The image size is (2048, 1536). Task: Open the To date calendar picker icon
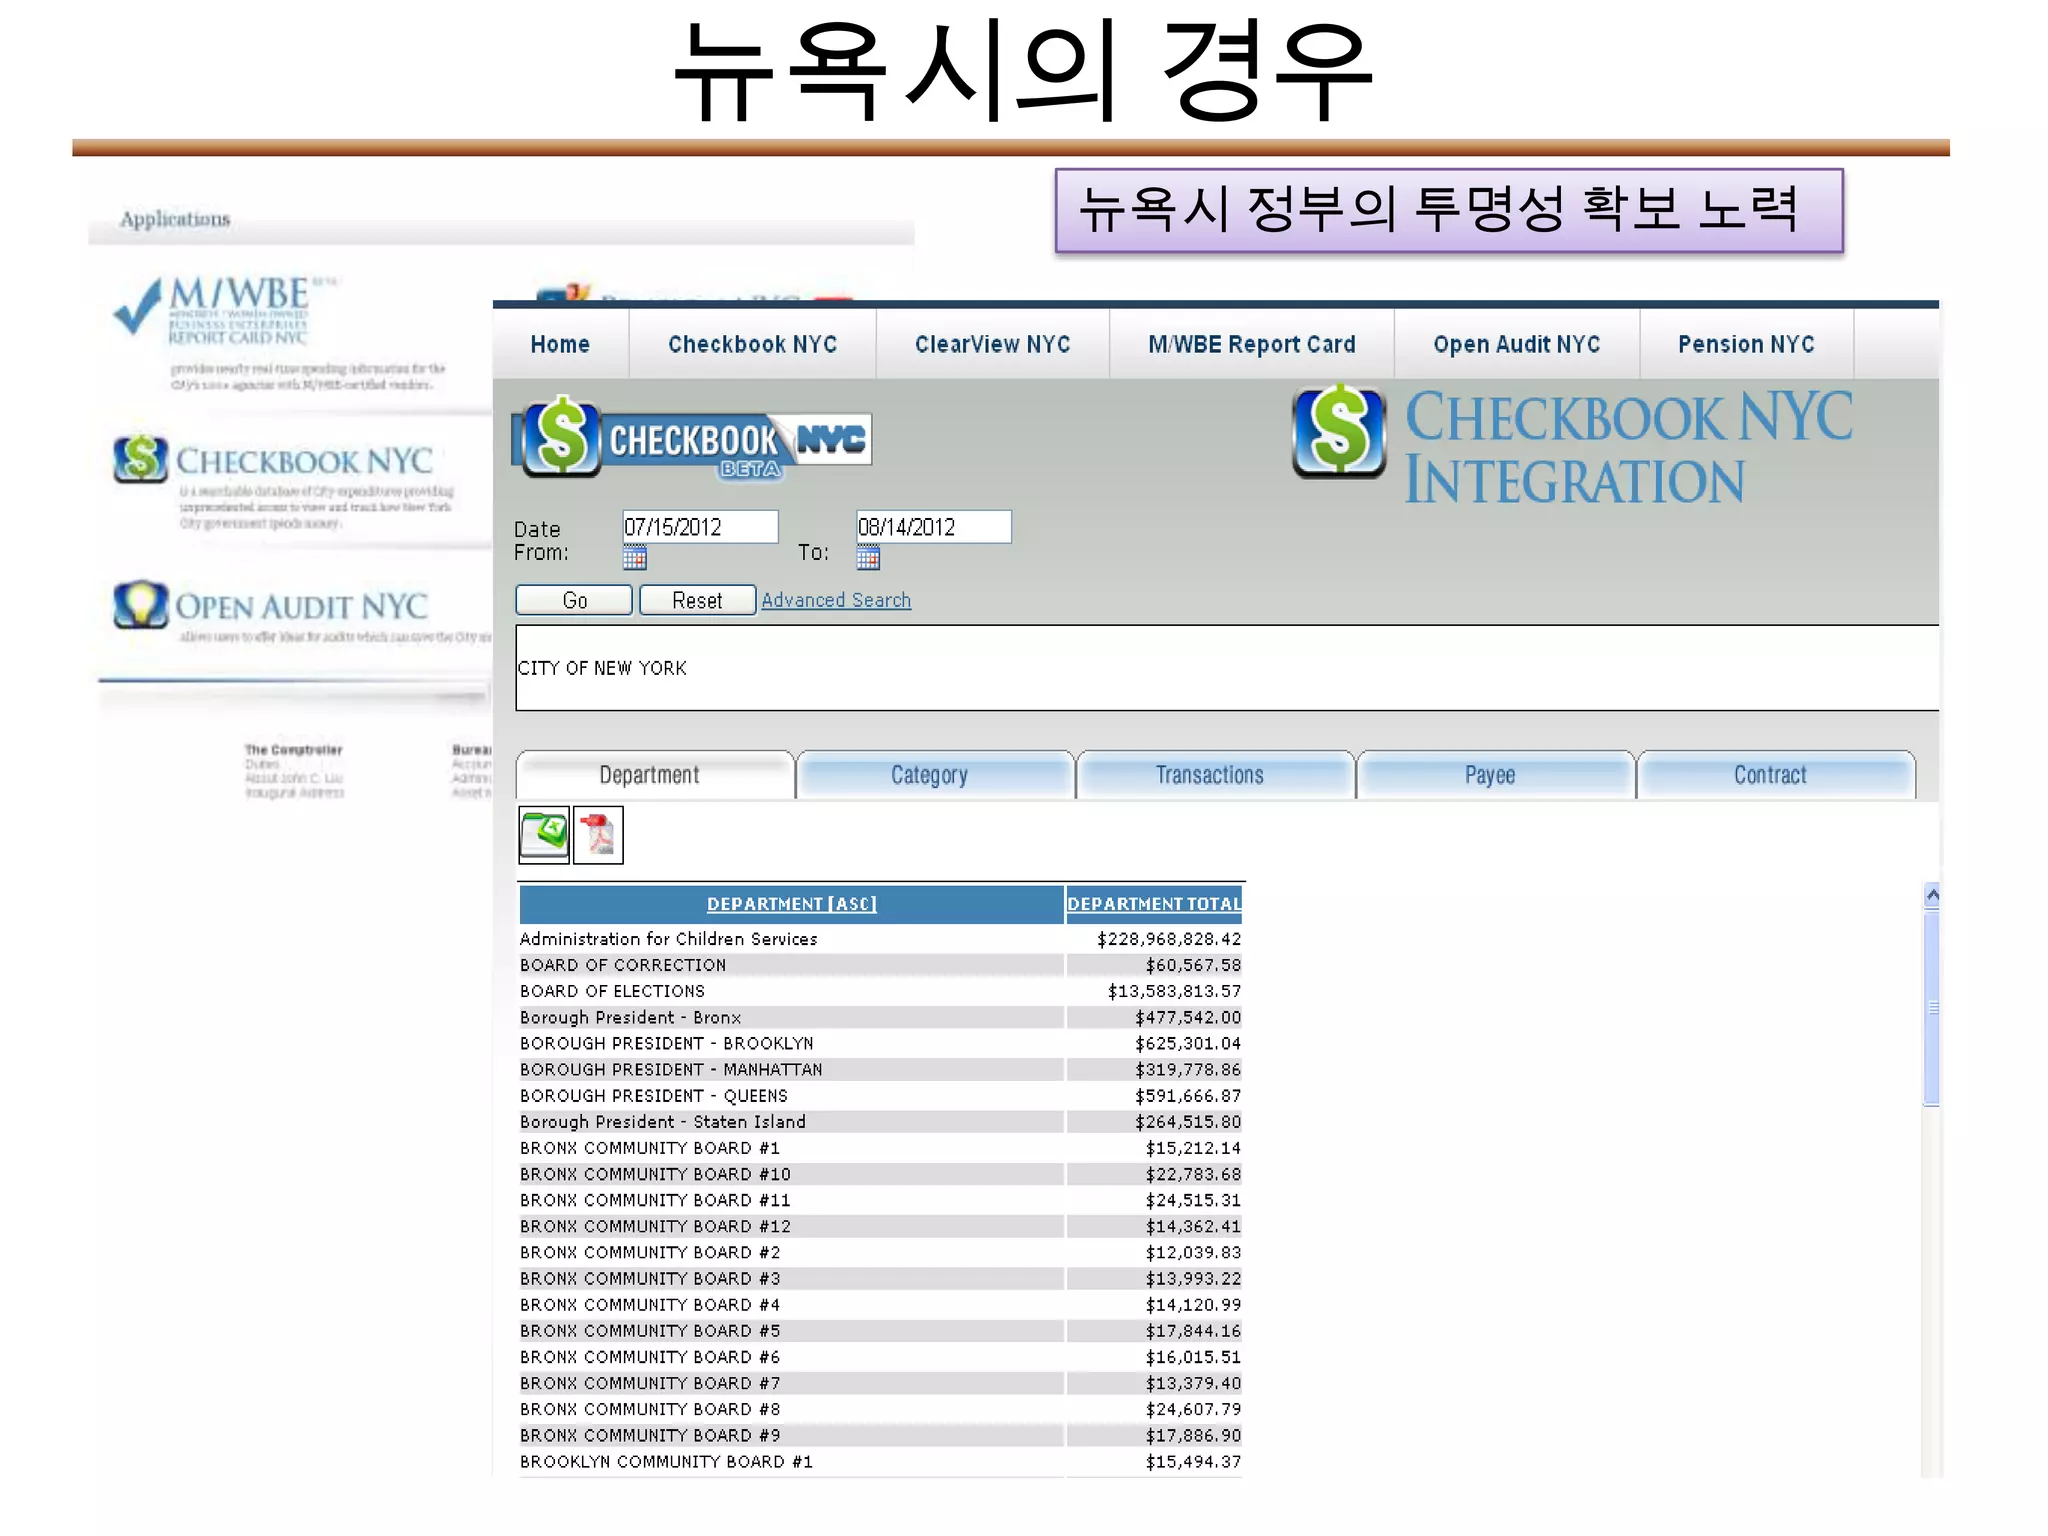(x=868, y=557)
